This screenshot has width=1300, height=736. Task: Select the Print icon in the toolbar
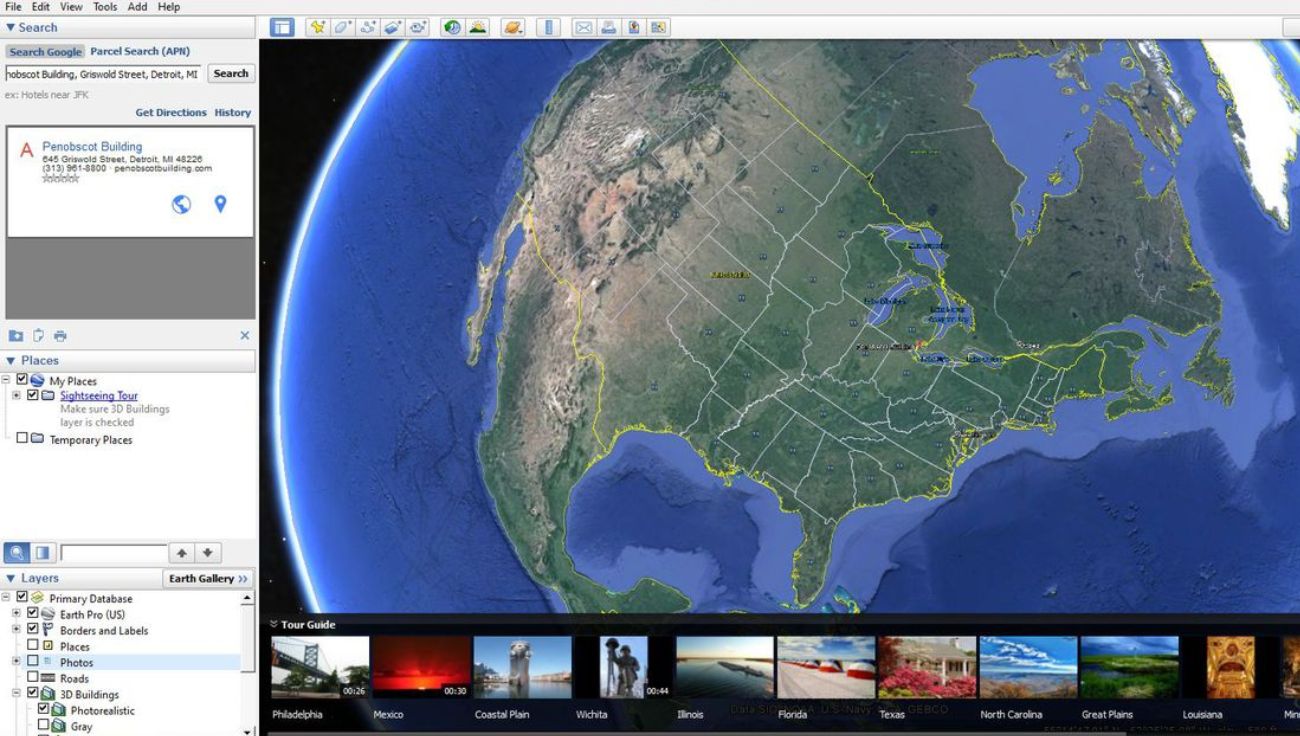point(608,27)
